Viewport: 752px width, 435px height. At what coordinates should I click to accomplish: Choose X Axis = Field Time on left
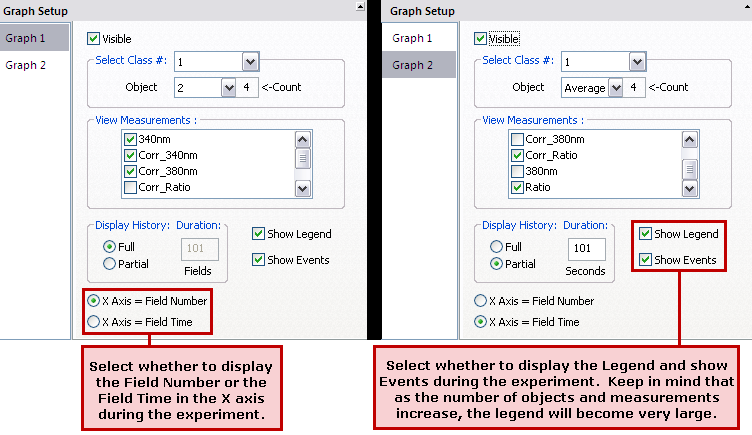tap(95, 322)
